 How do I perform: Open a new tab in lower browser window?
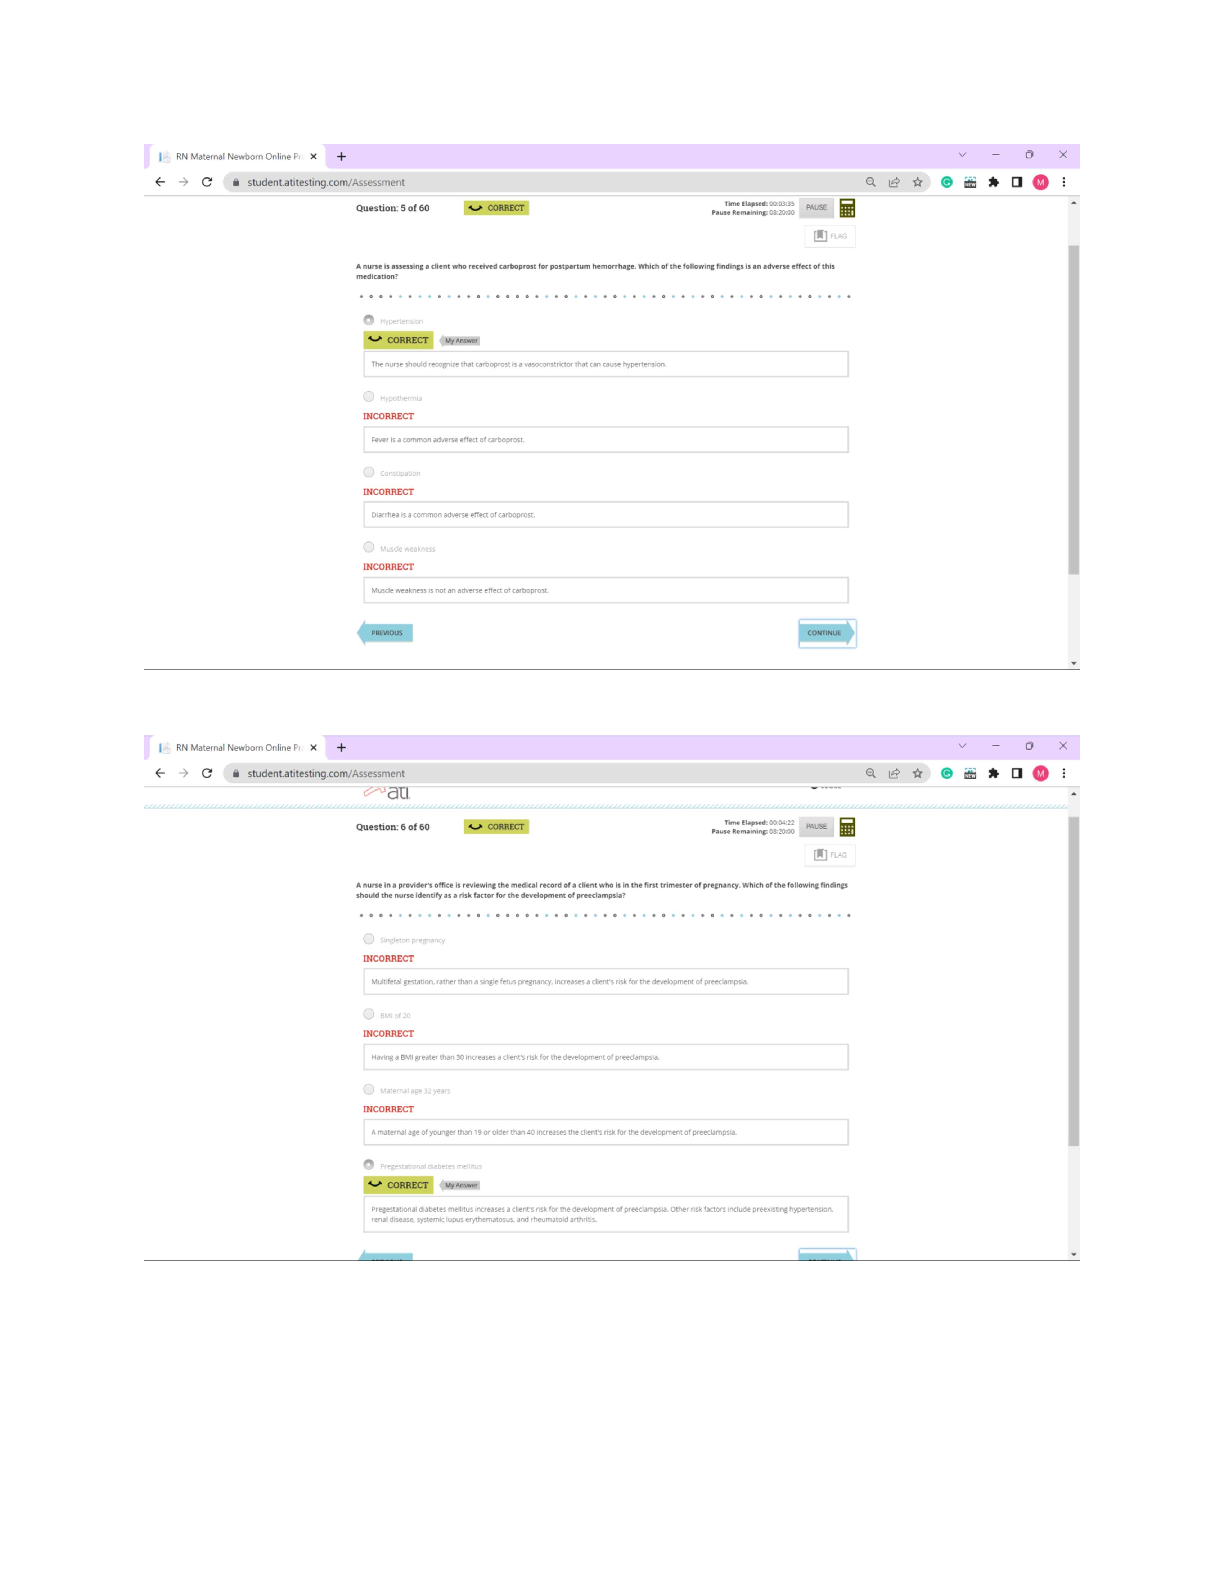tap(341, 748)
